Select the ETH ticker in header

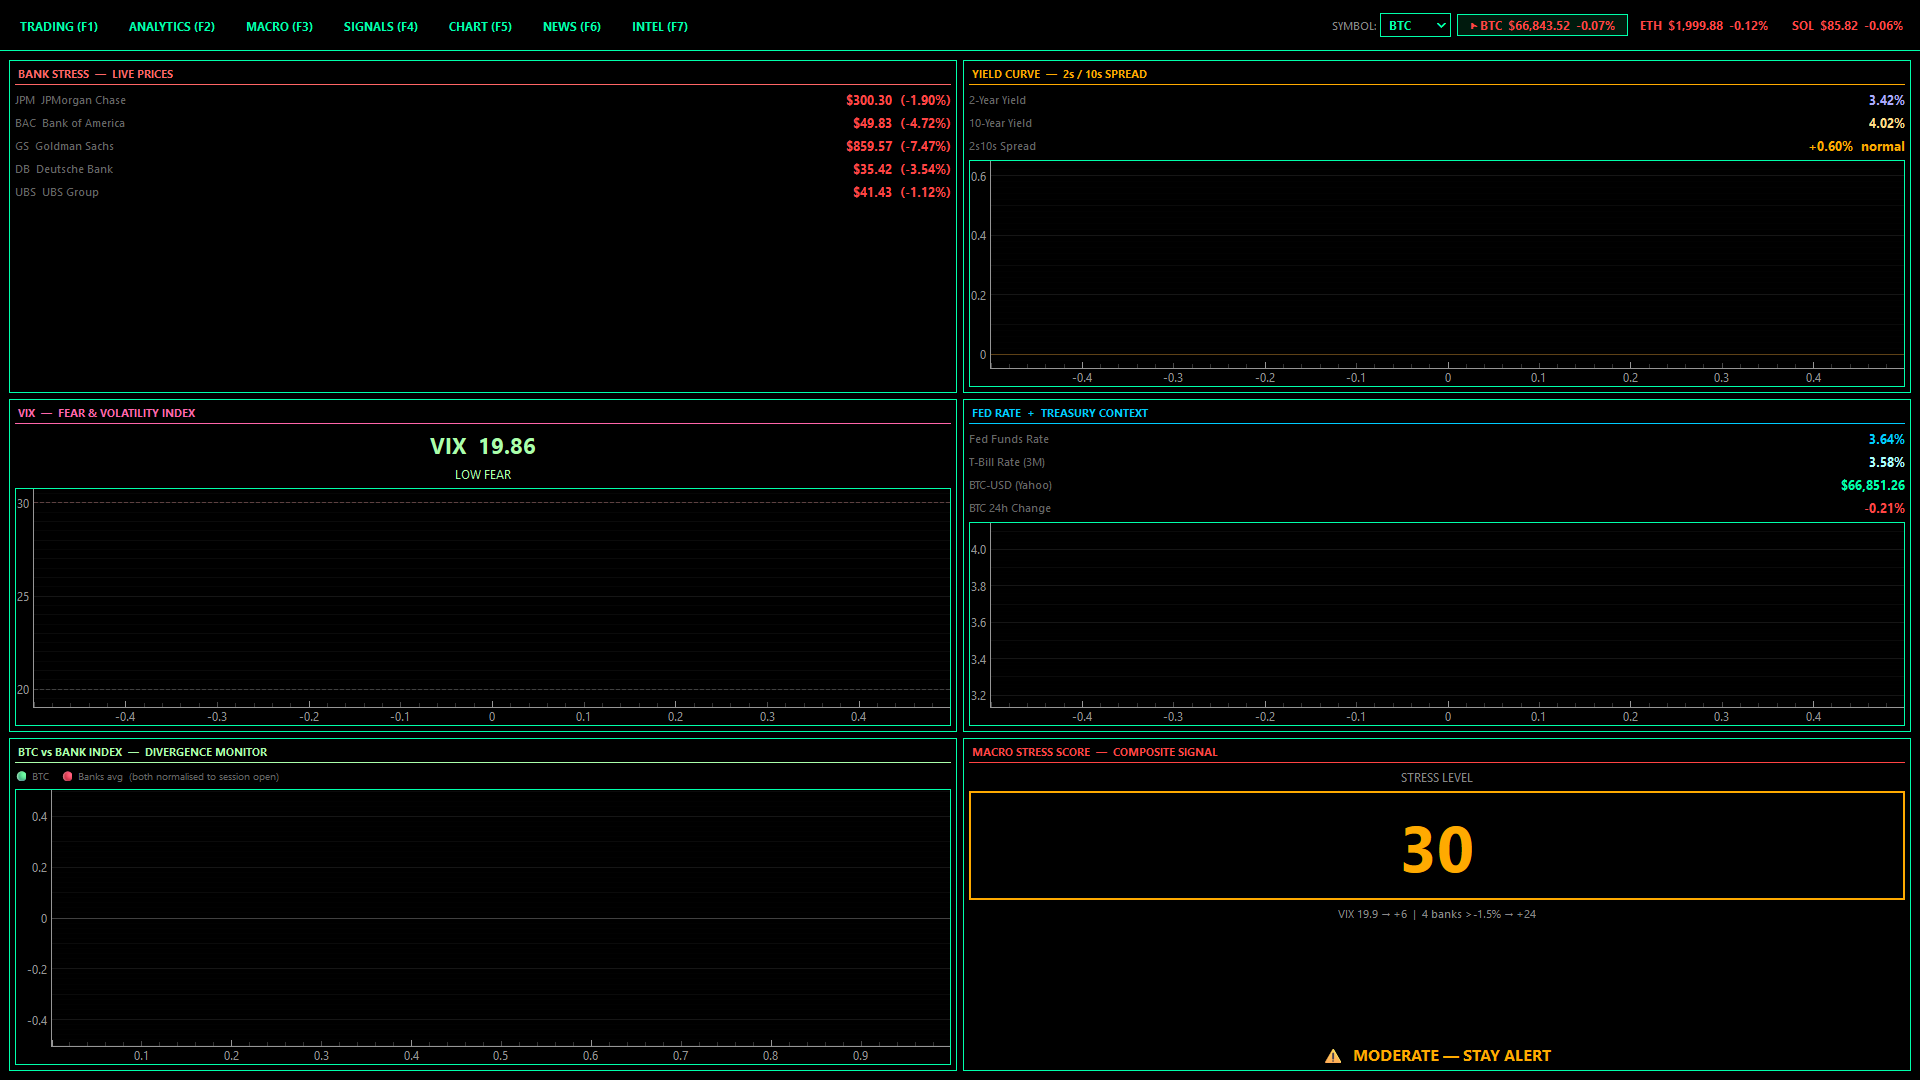[x=1703, y=26]
